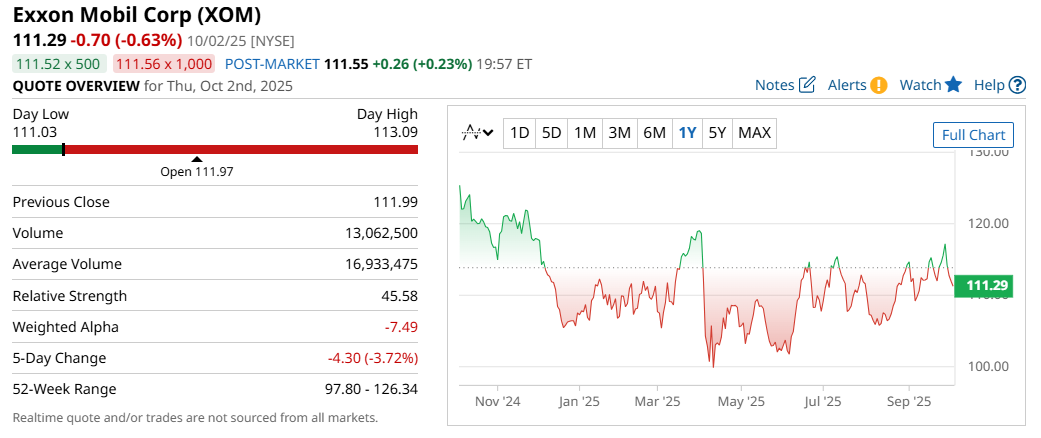Click the Watch link text
Screen dimensions: 1041x438
tap(920, 85)
